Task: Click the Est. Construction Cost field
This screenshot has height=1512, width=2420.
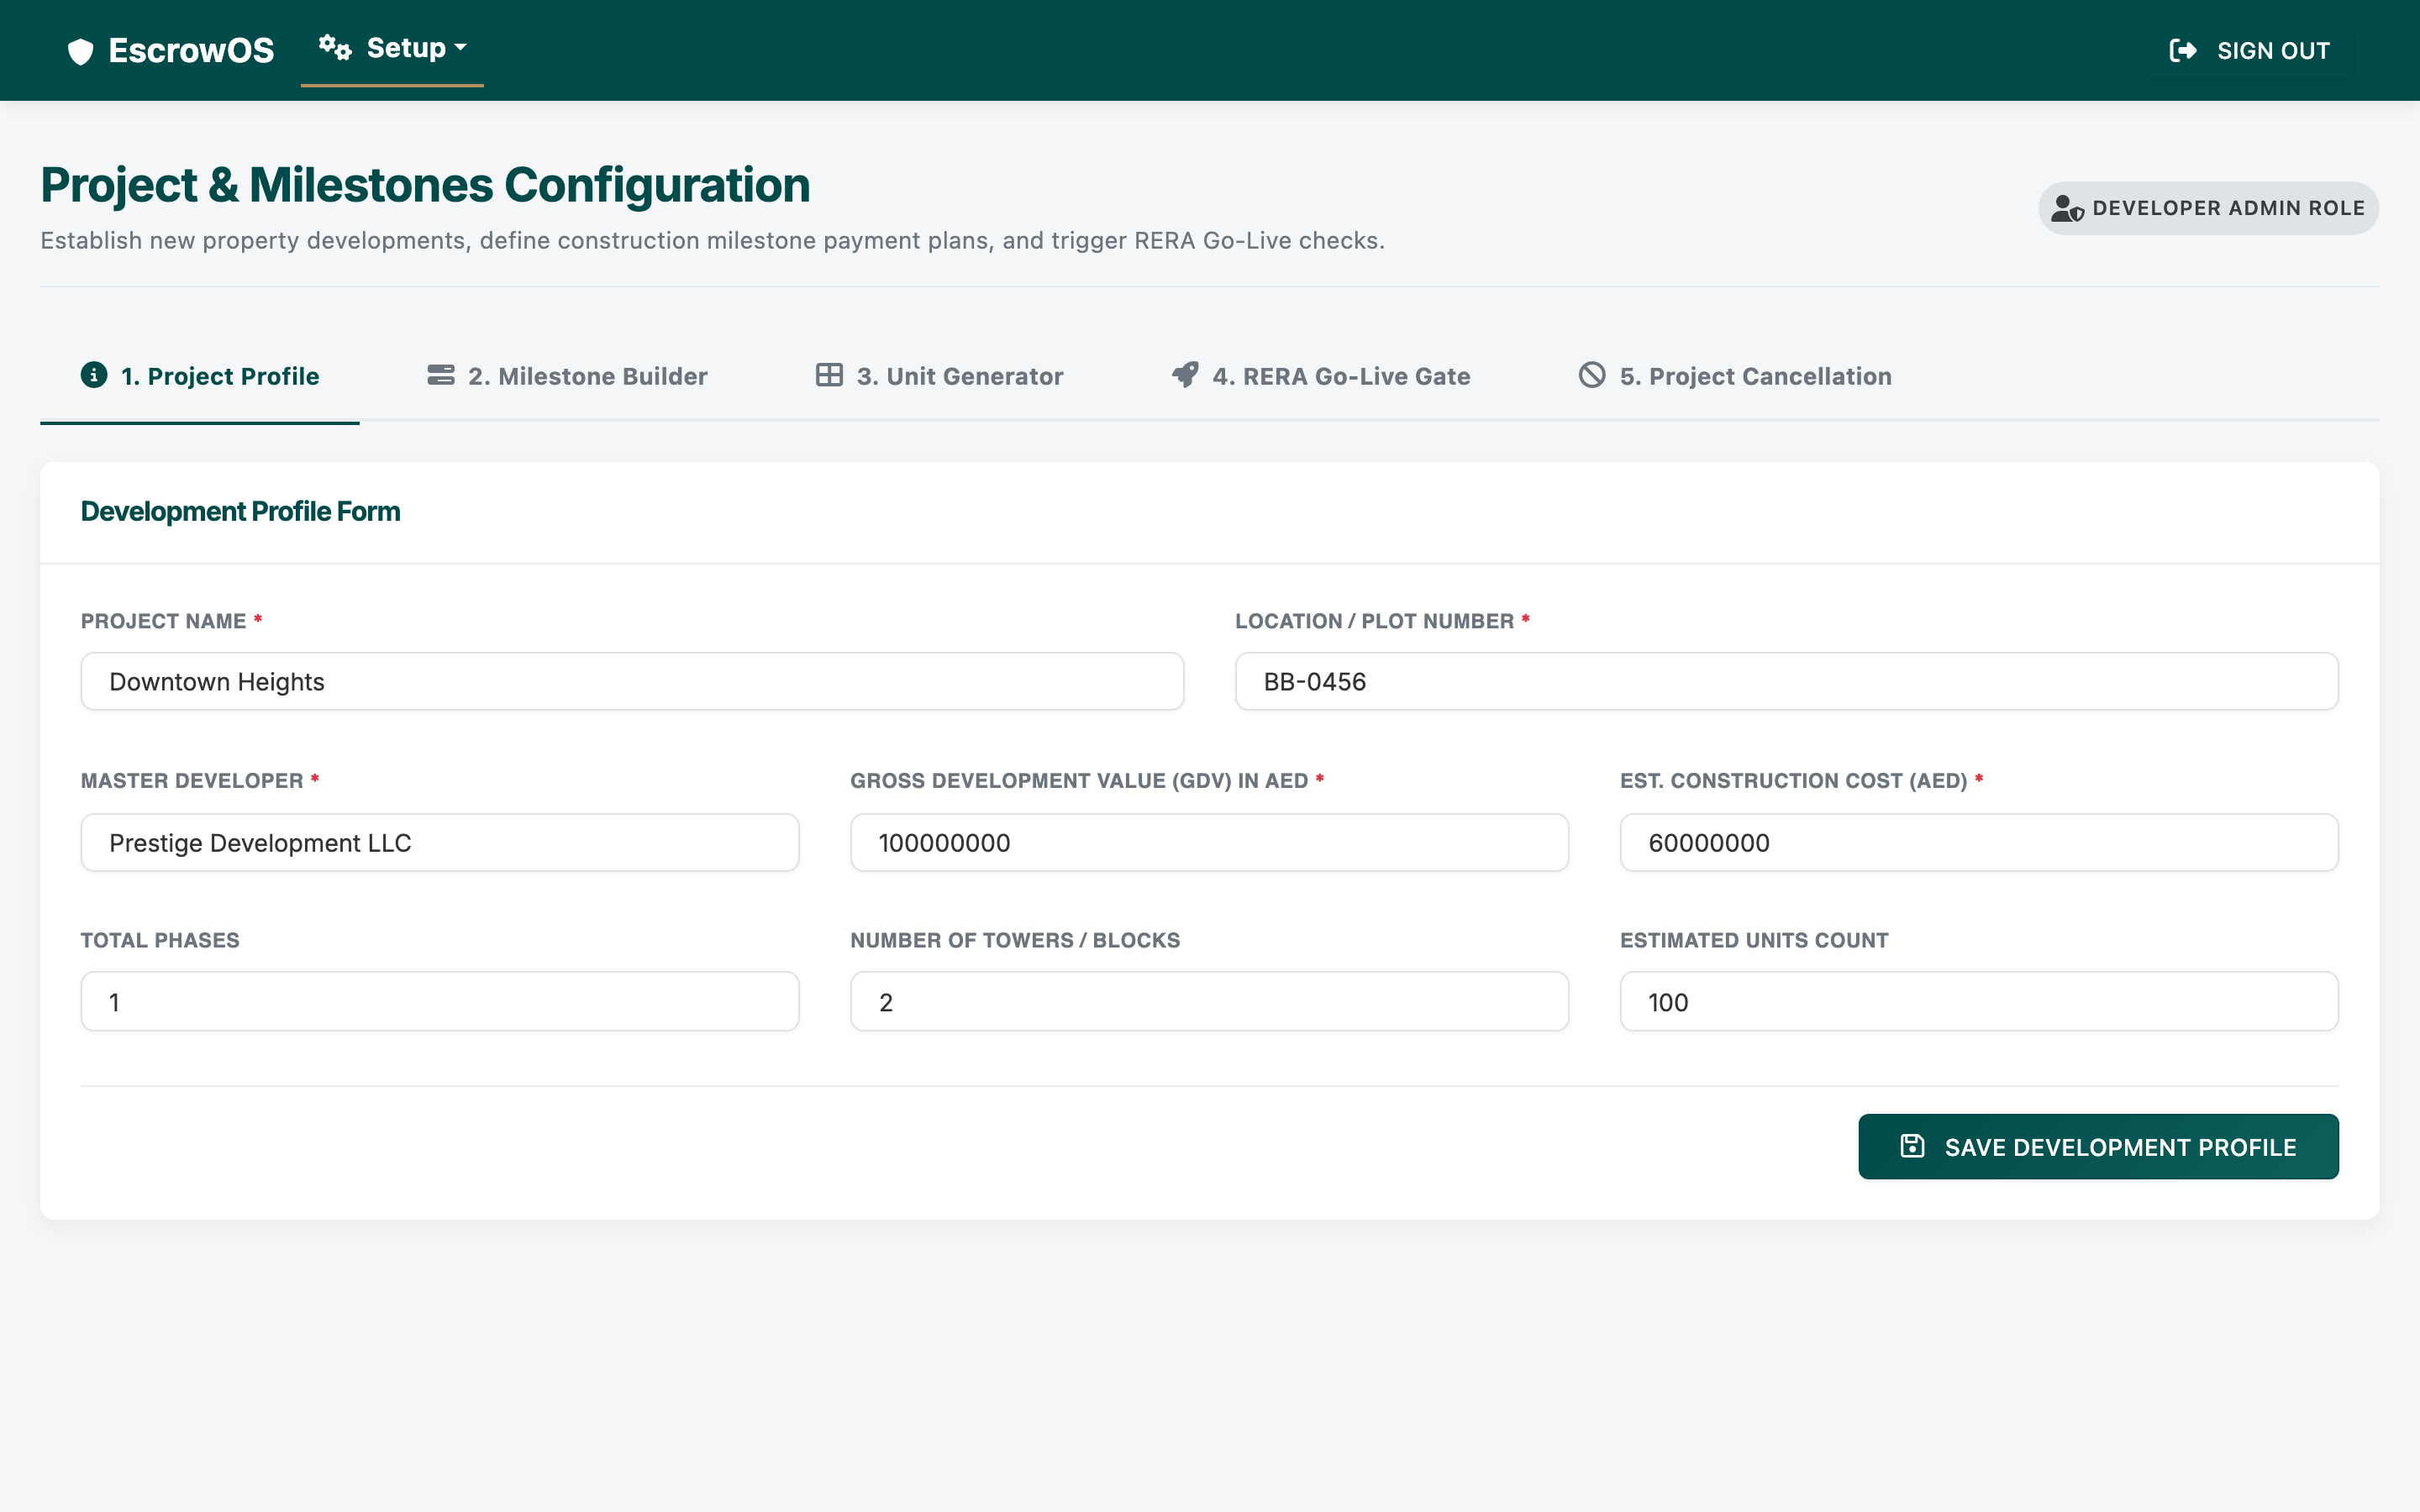Action: pyautogui.click(x=1979, y=843)
